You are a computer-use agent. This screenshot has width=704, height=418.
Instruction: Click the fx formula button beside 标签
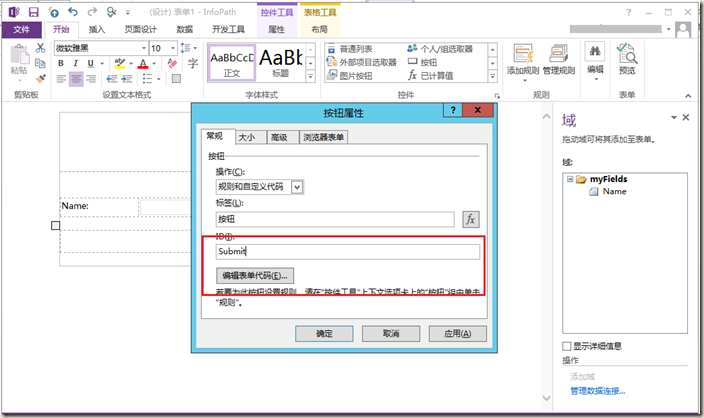pyautogui.click(x=471, y=219)
